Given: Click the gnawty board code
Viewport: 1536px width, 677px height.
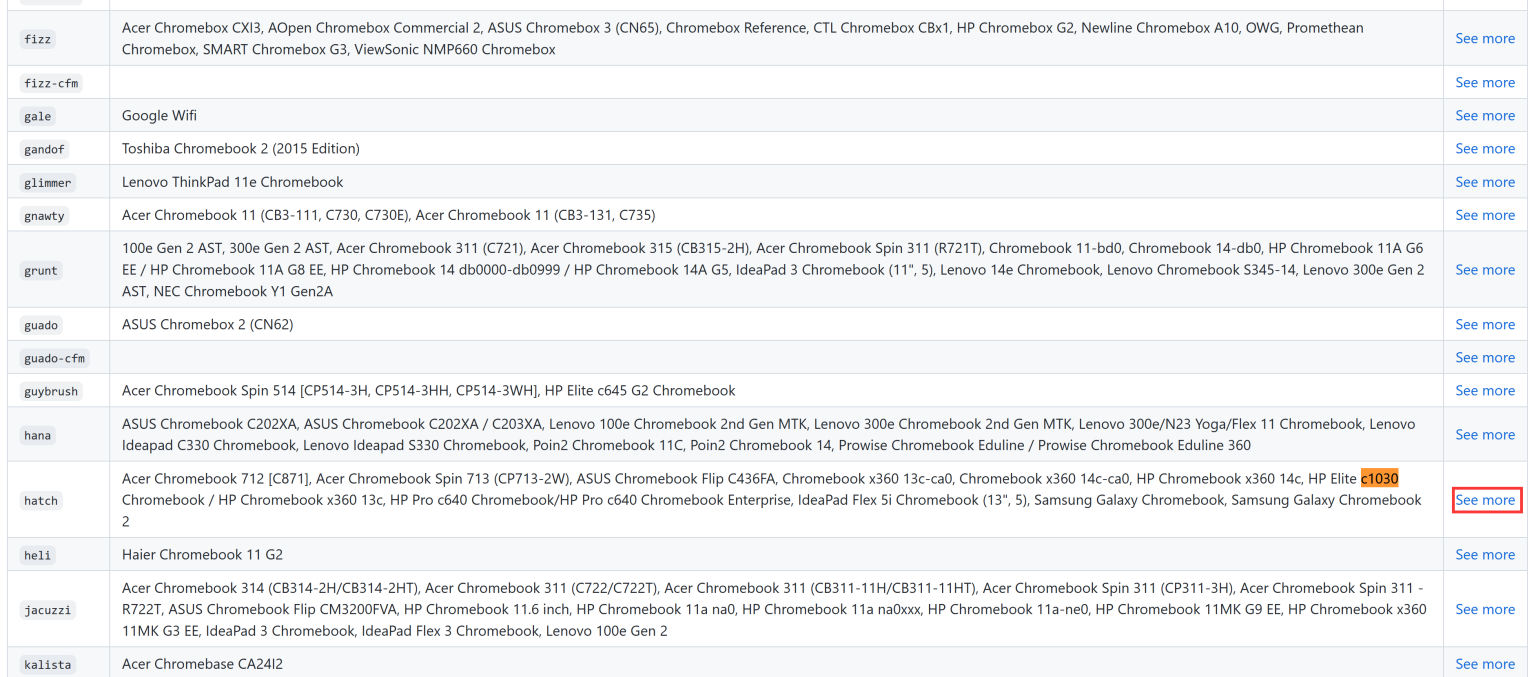Looking at the screenshot, I should click(x=44, y=215).
